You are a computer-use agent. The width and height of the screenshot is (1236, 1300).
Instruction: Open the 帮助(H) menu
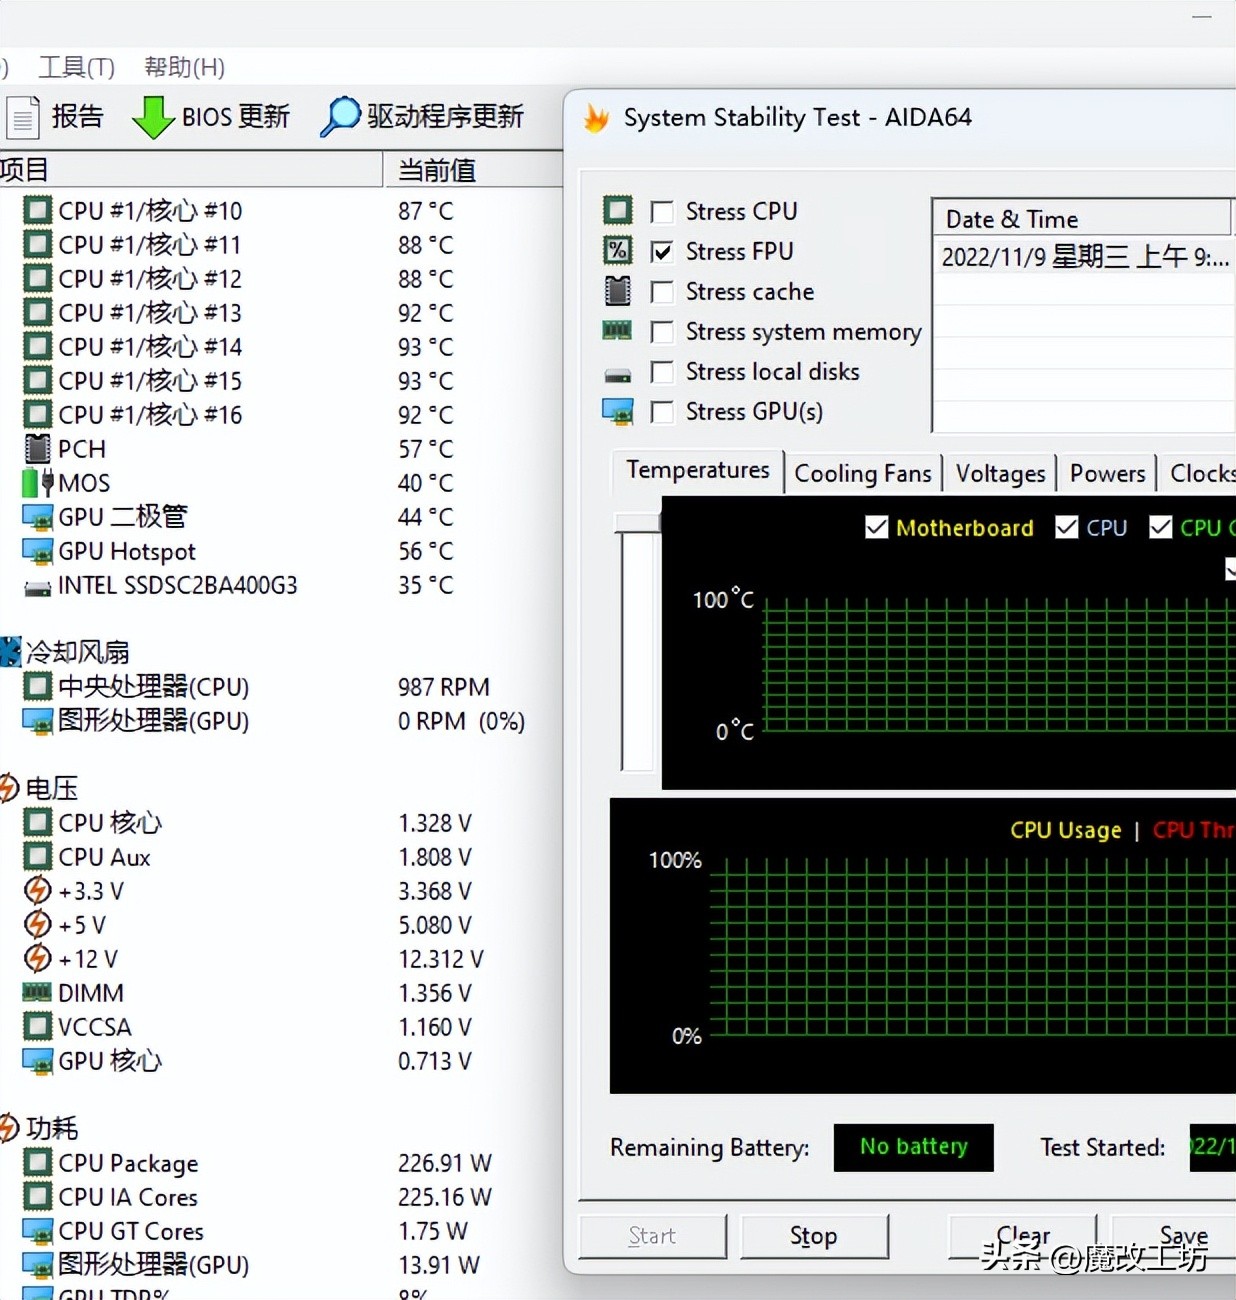182,67
